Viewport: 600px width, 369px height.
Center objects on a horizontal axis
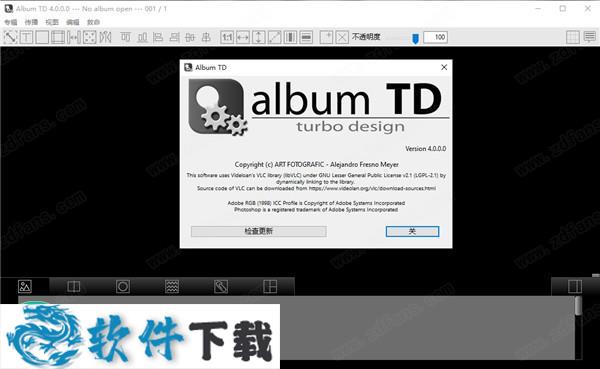tap(190, 37)
